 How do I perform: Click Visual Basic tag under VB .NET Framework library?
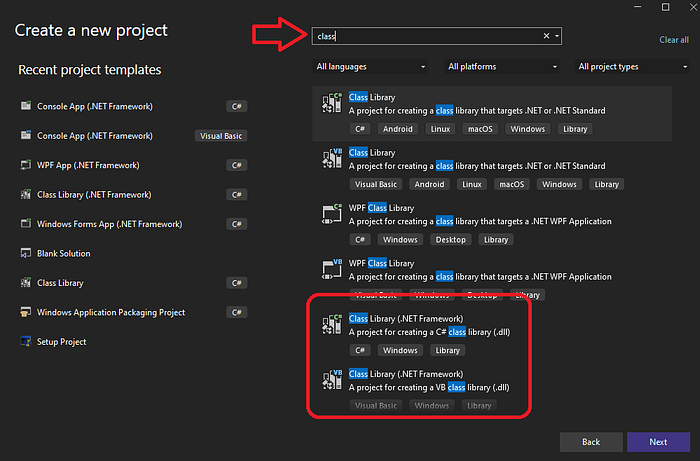click(376, 406)
